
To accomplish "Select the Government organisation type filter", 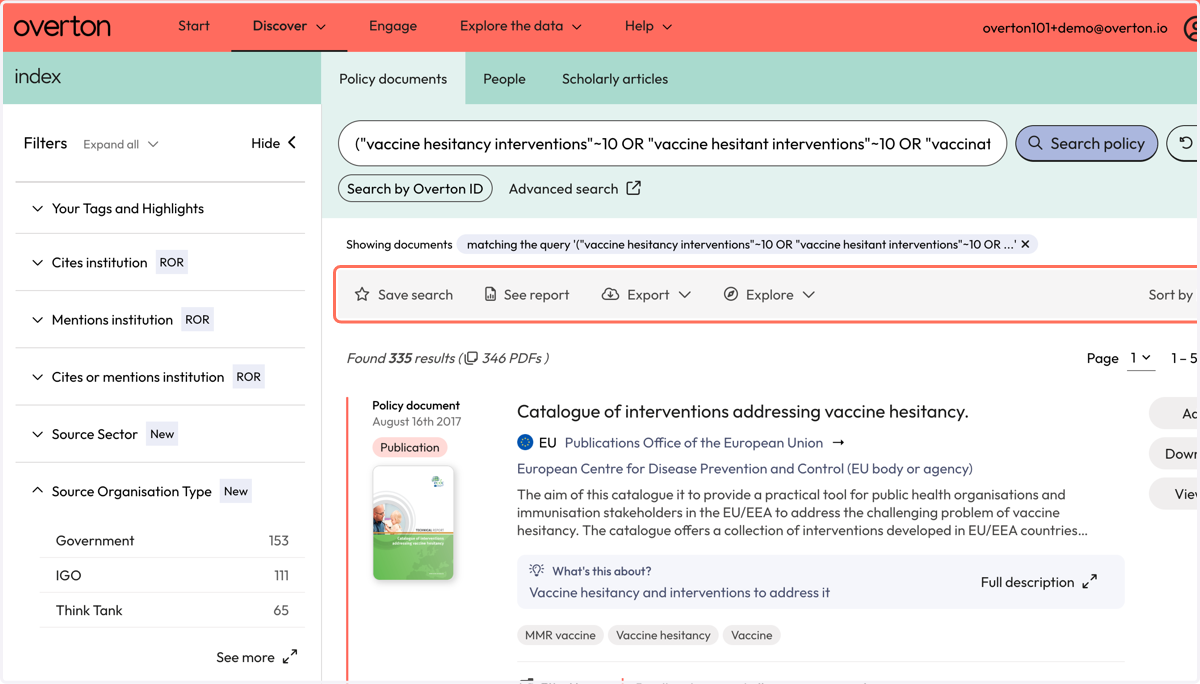I will coord(172,540).
